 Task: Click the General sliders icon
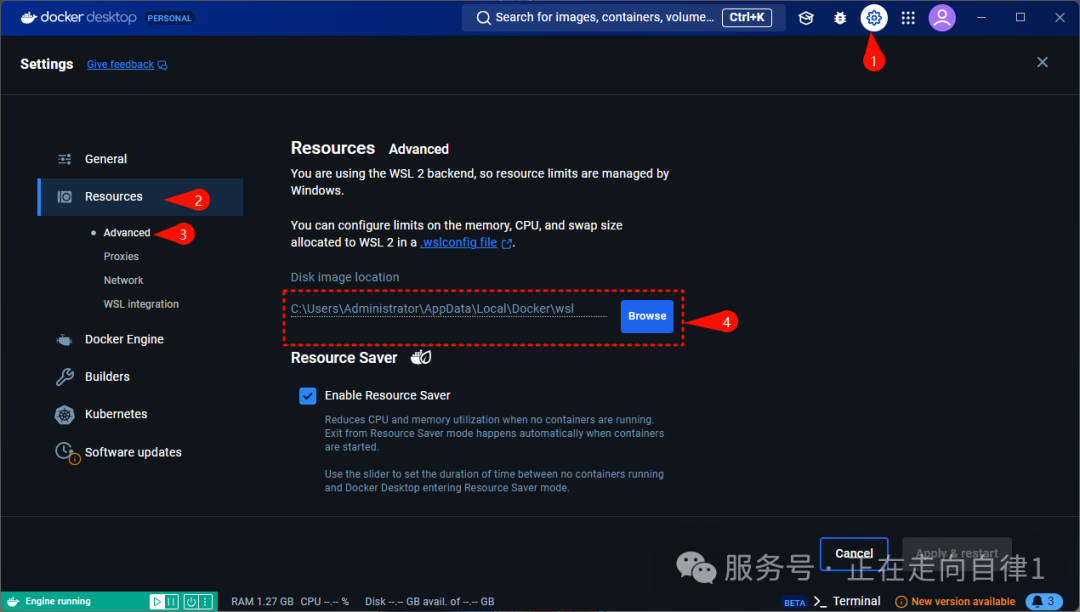(65, 159)
